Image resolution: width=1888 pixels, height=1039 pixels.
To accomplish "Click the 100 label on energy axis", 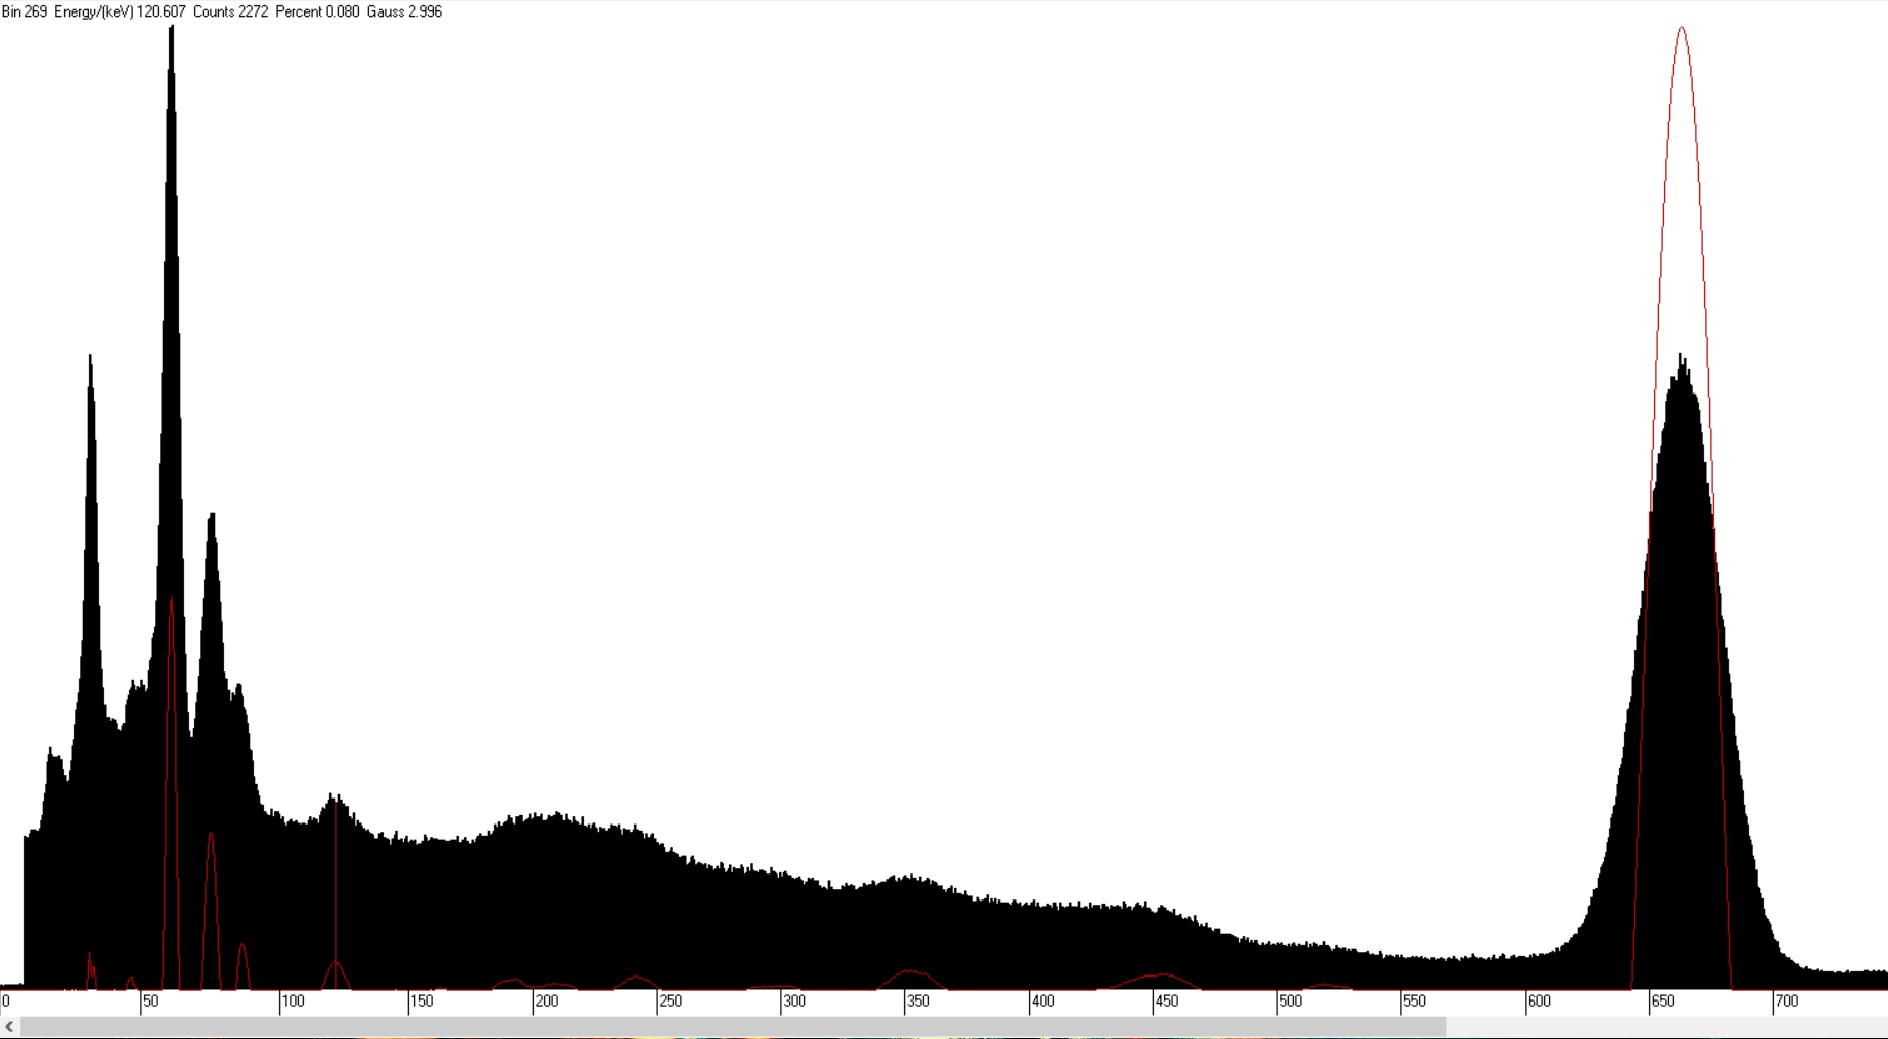I will coord(293,1001).
